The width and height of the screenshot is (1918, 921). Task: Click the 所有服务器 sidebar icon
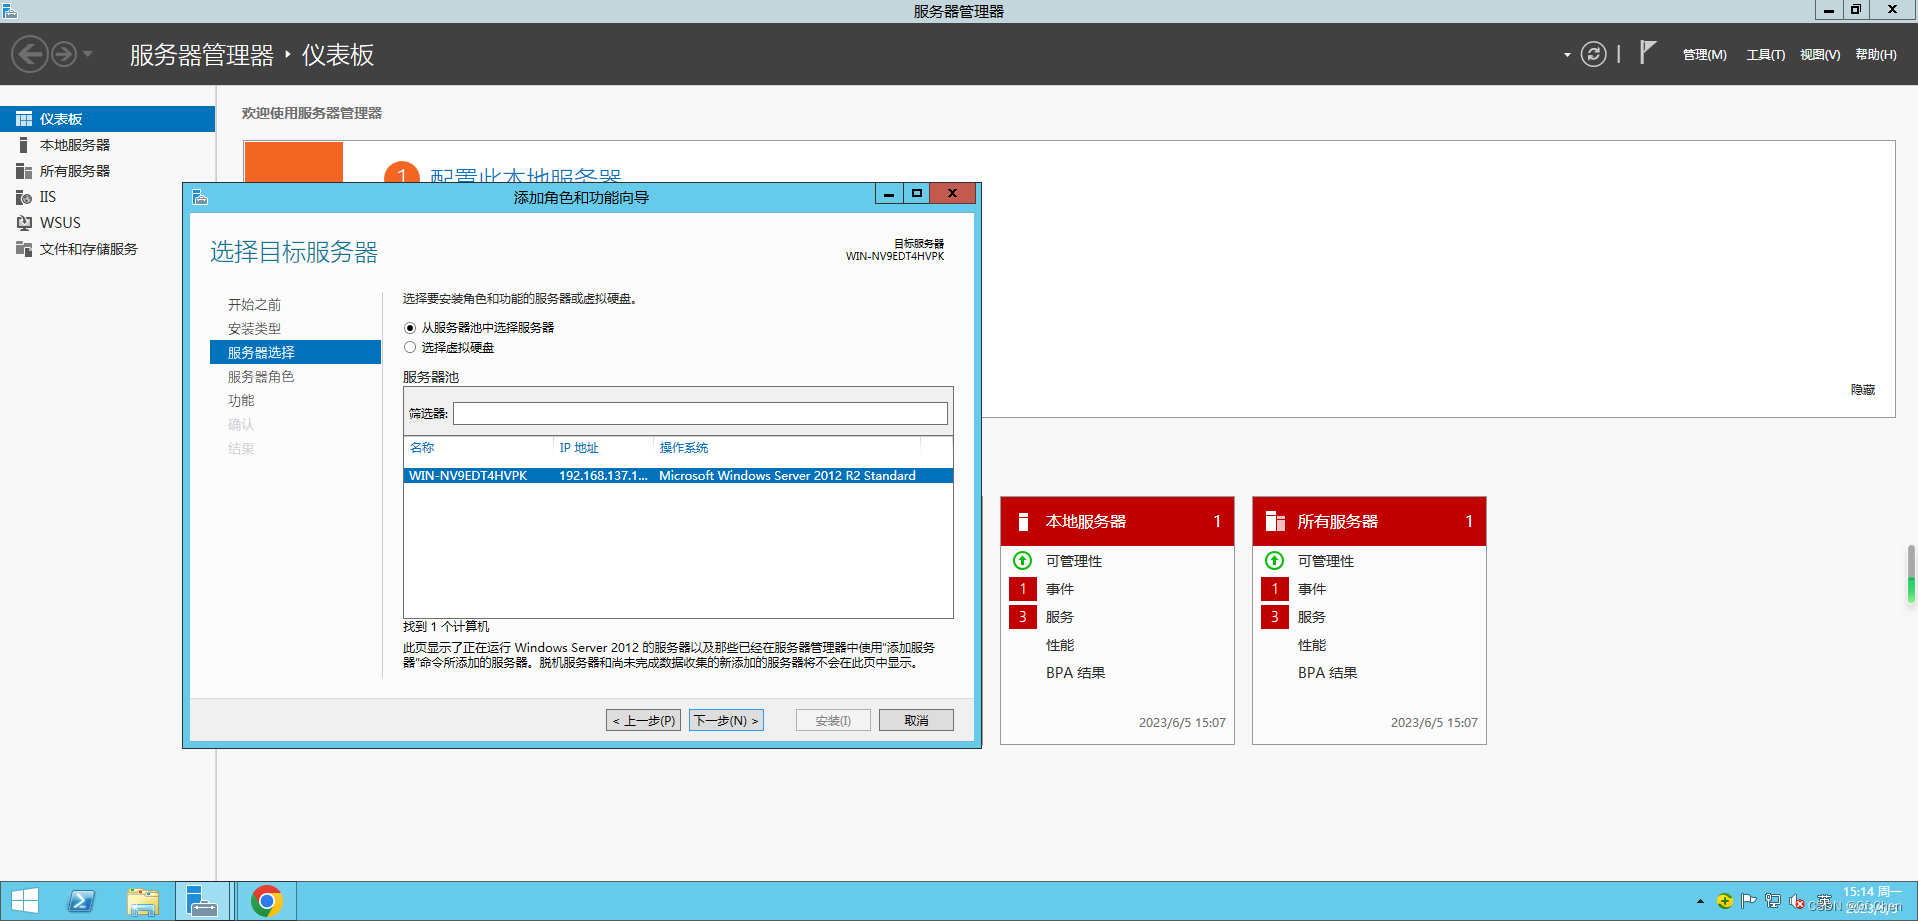(x=24, y=171)
